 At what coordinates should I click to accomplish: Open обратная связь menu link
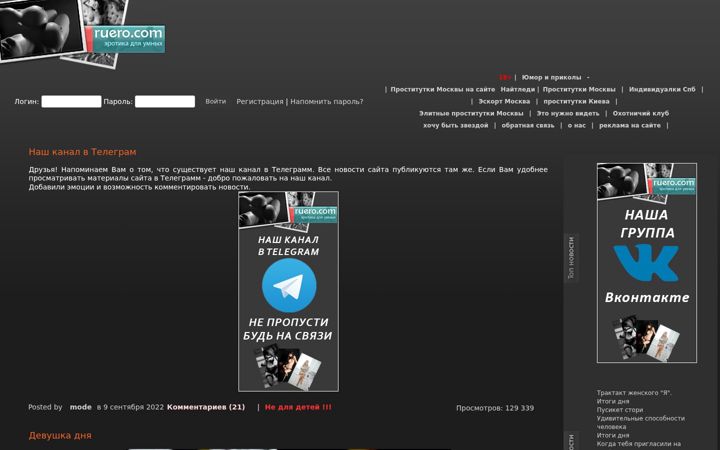(x=528, y=125)
